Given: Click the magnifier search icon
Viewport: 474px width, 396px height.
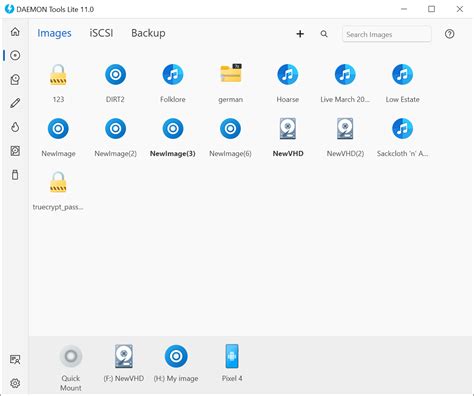Looking at the screenshot, I should coord(324,34).
